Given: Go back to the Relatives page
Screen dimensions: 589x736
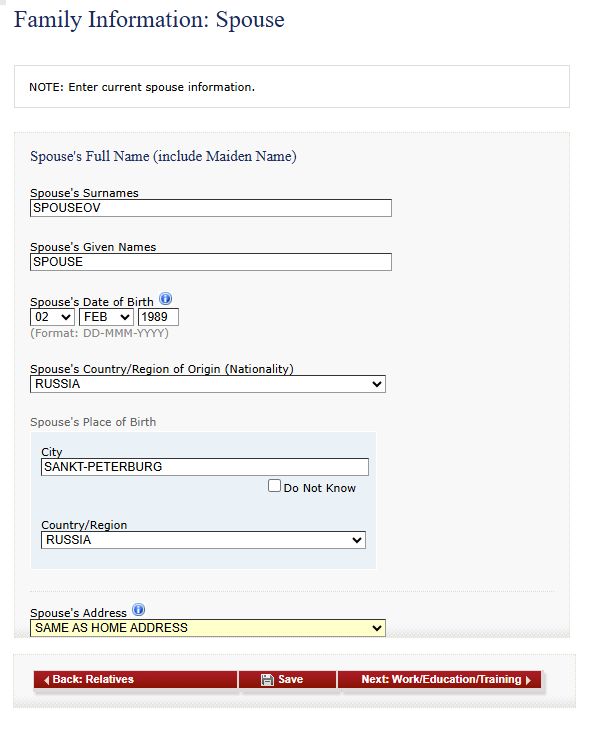Looking at the screenshot, I should click(135, 680).
